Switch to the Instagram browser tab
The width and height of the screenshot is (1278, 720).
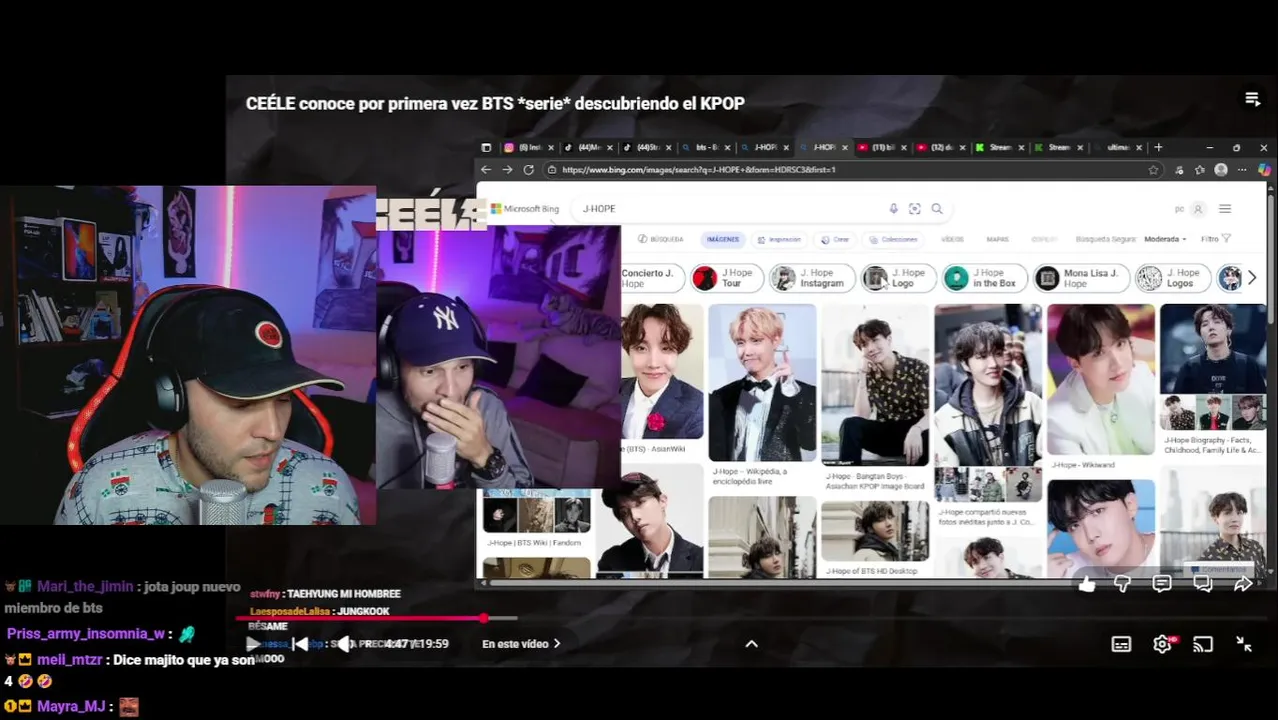point(529,147)
